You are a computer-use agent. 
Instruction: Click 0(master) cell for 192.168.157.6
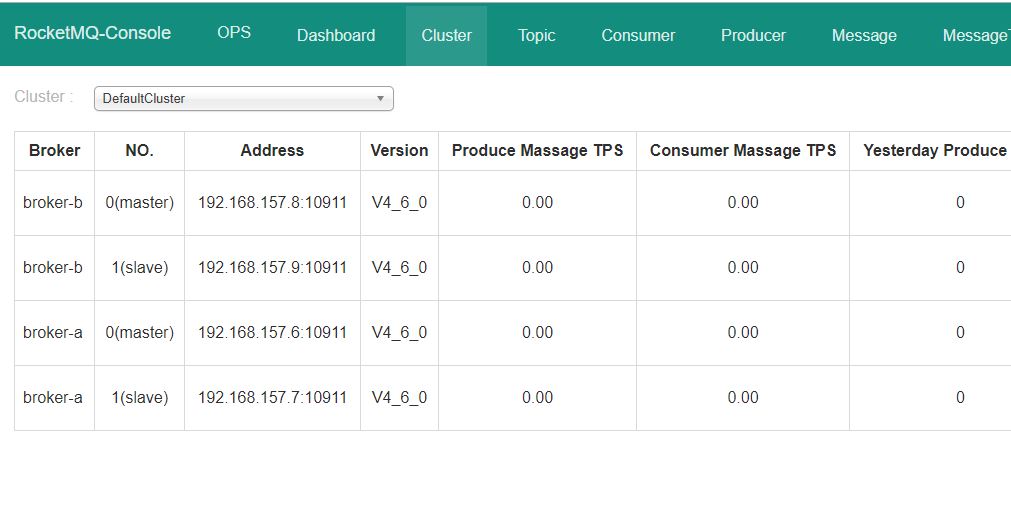(140, 333)
